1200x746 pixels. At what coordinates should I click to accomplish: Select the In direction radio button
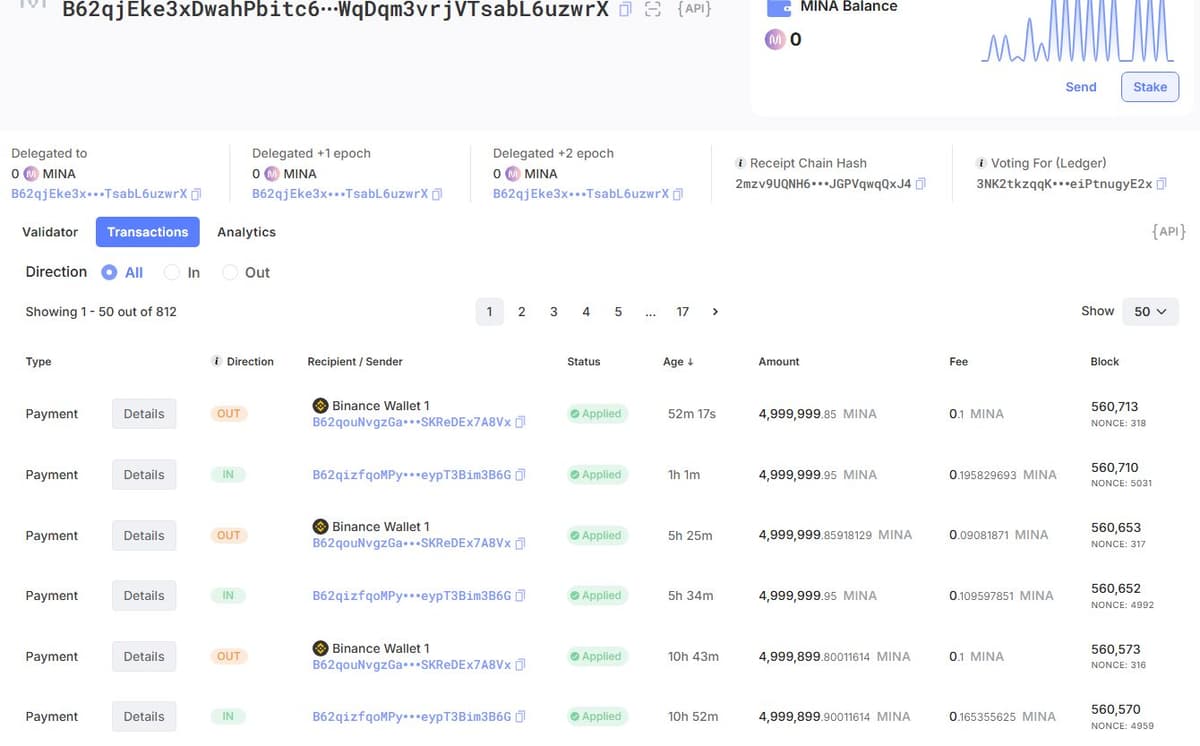(171, 272)
